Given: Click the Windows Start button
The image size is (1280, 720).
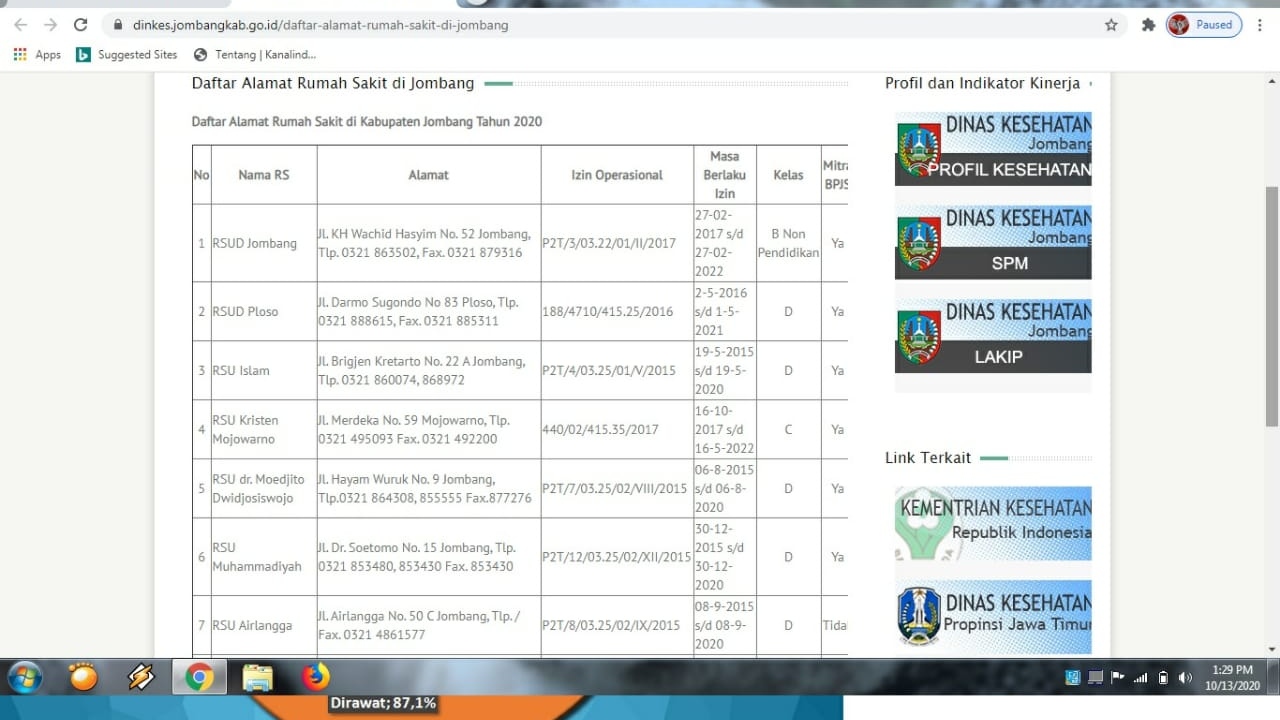Looking at the screenshot, I should point(24,678).
